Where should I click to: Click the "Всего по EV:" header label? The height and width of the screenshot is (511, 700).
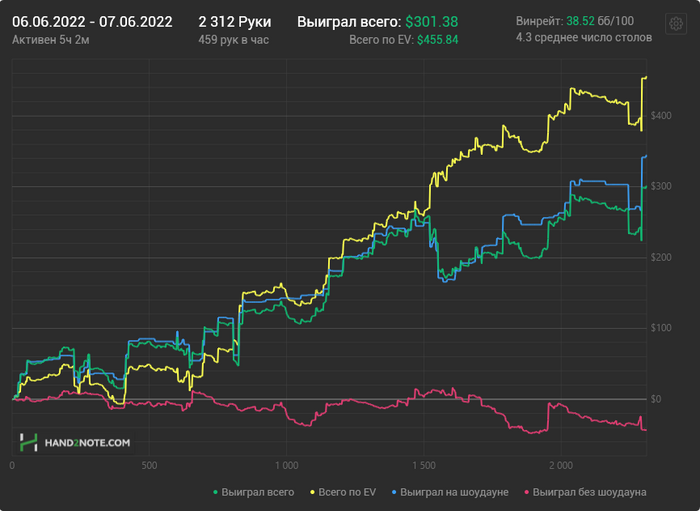tap(381, 40)
